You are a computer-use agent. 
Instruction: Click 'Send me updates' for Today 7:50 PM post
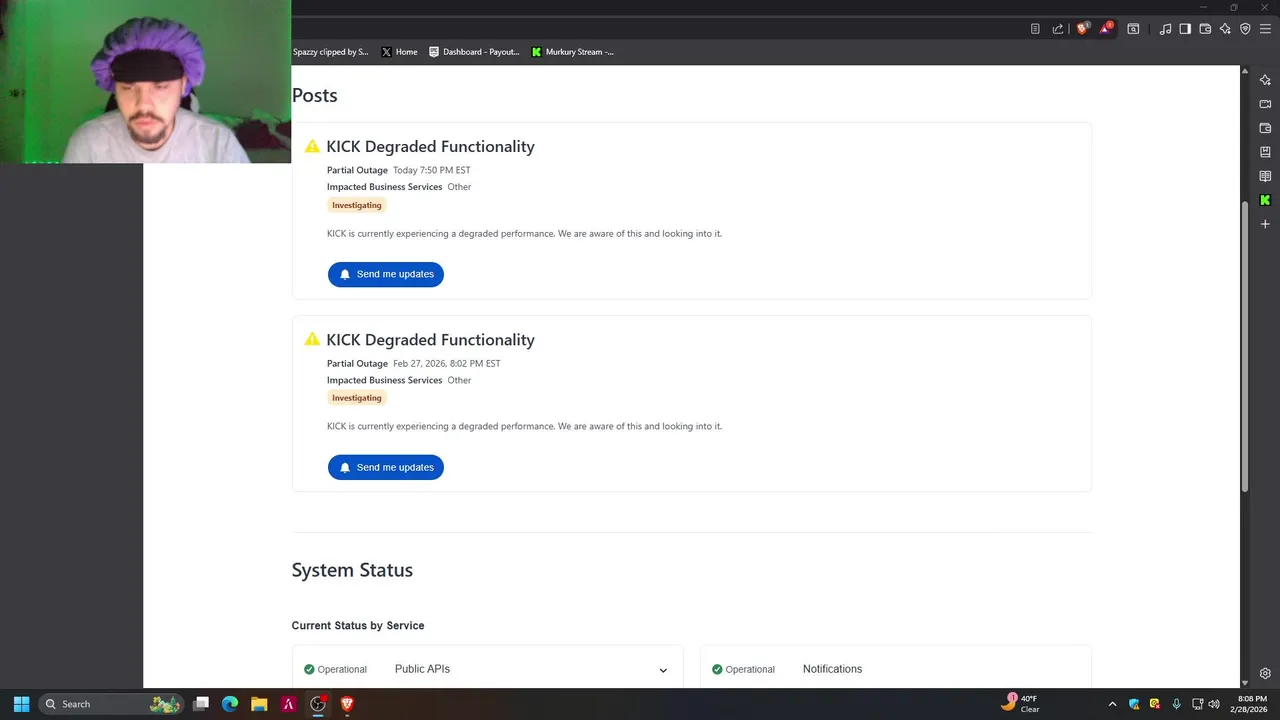(386, 274)
